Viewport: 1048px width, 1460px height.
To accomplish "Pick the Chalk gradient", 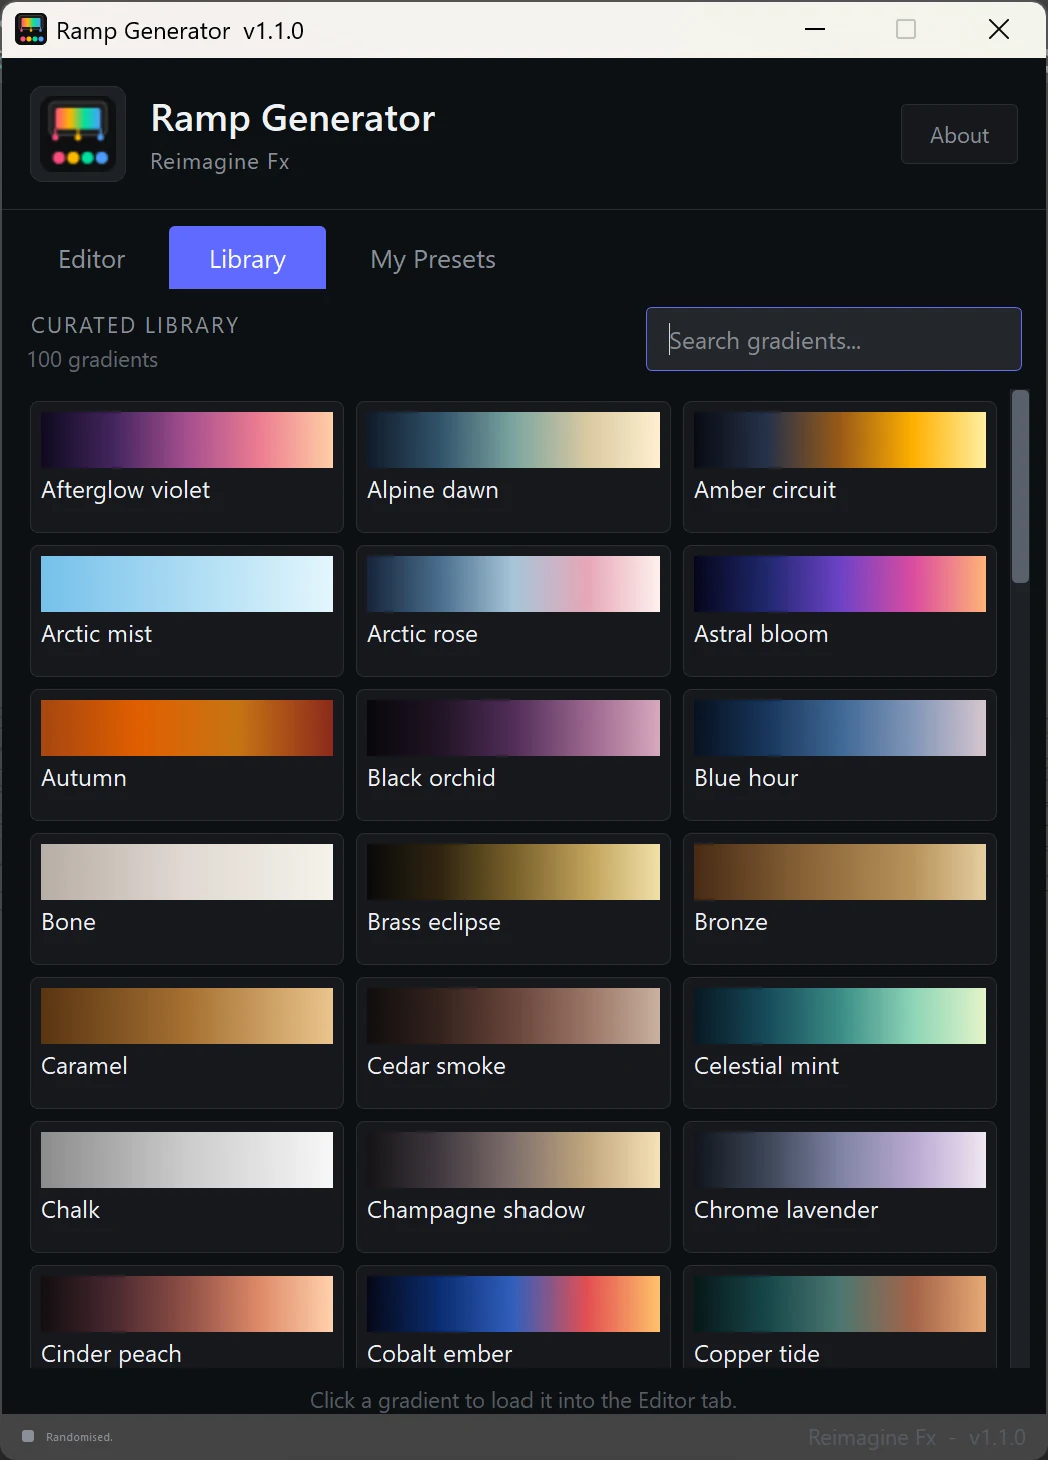I will pyautogui.click(x=187, y=1186).
